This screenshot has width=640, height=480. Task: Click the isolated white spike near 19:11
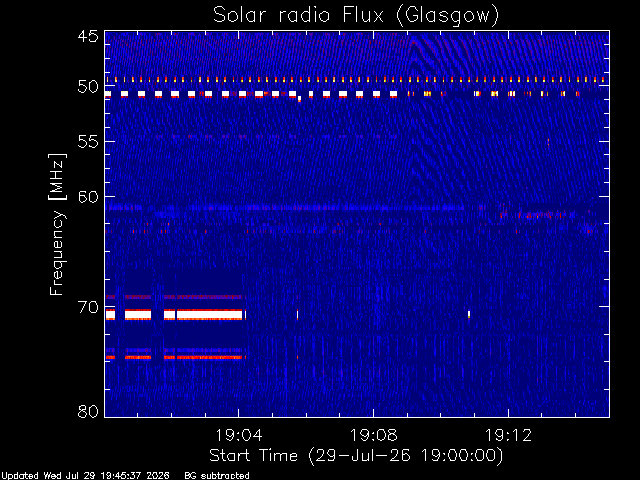tap(469, 314)
